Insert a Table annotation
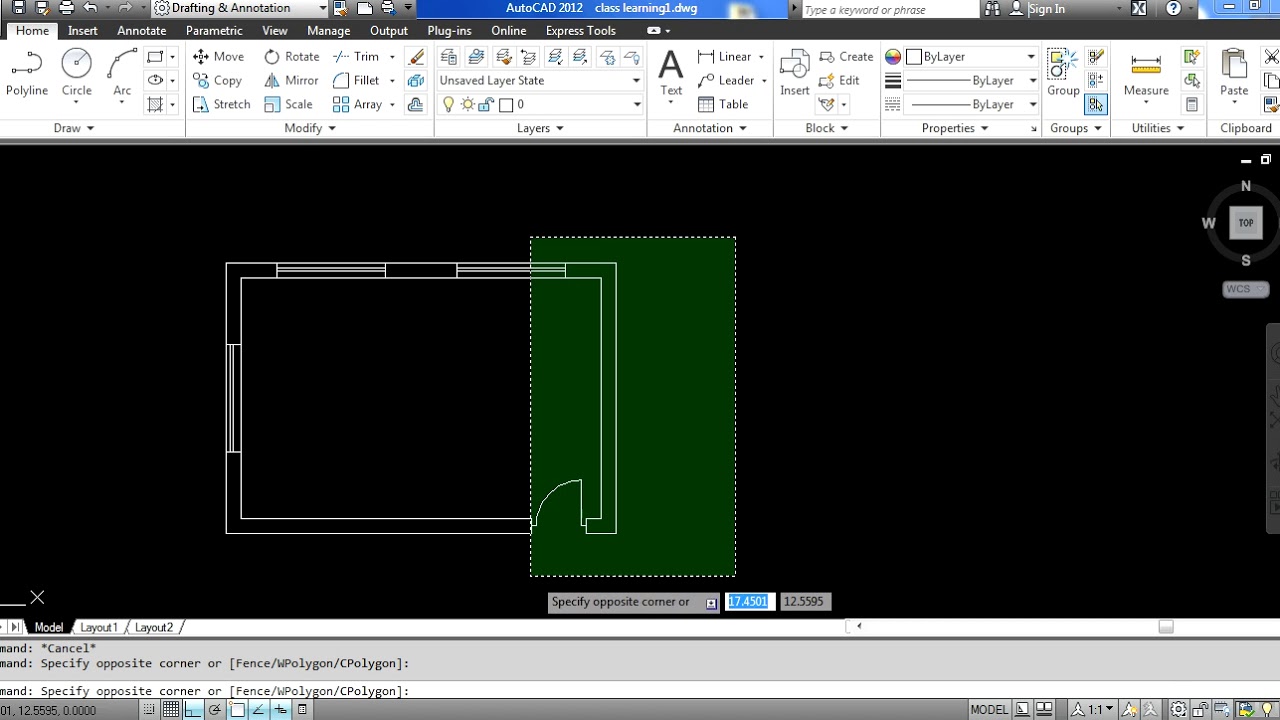 click(x=723, y=104)
